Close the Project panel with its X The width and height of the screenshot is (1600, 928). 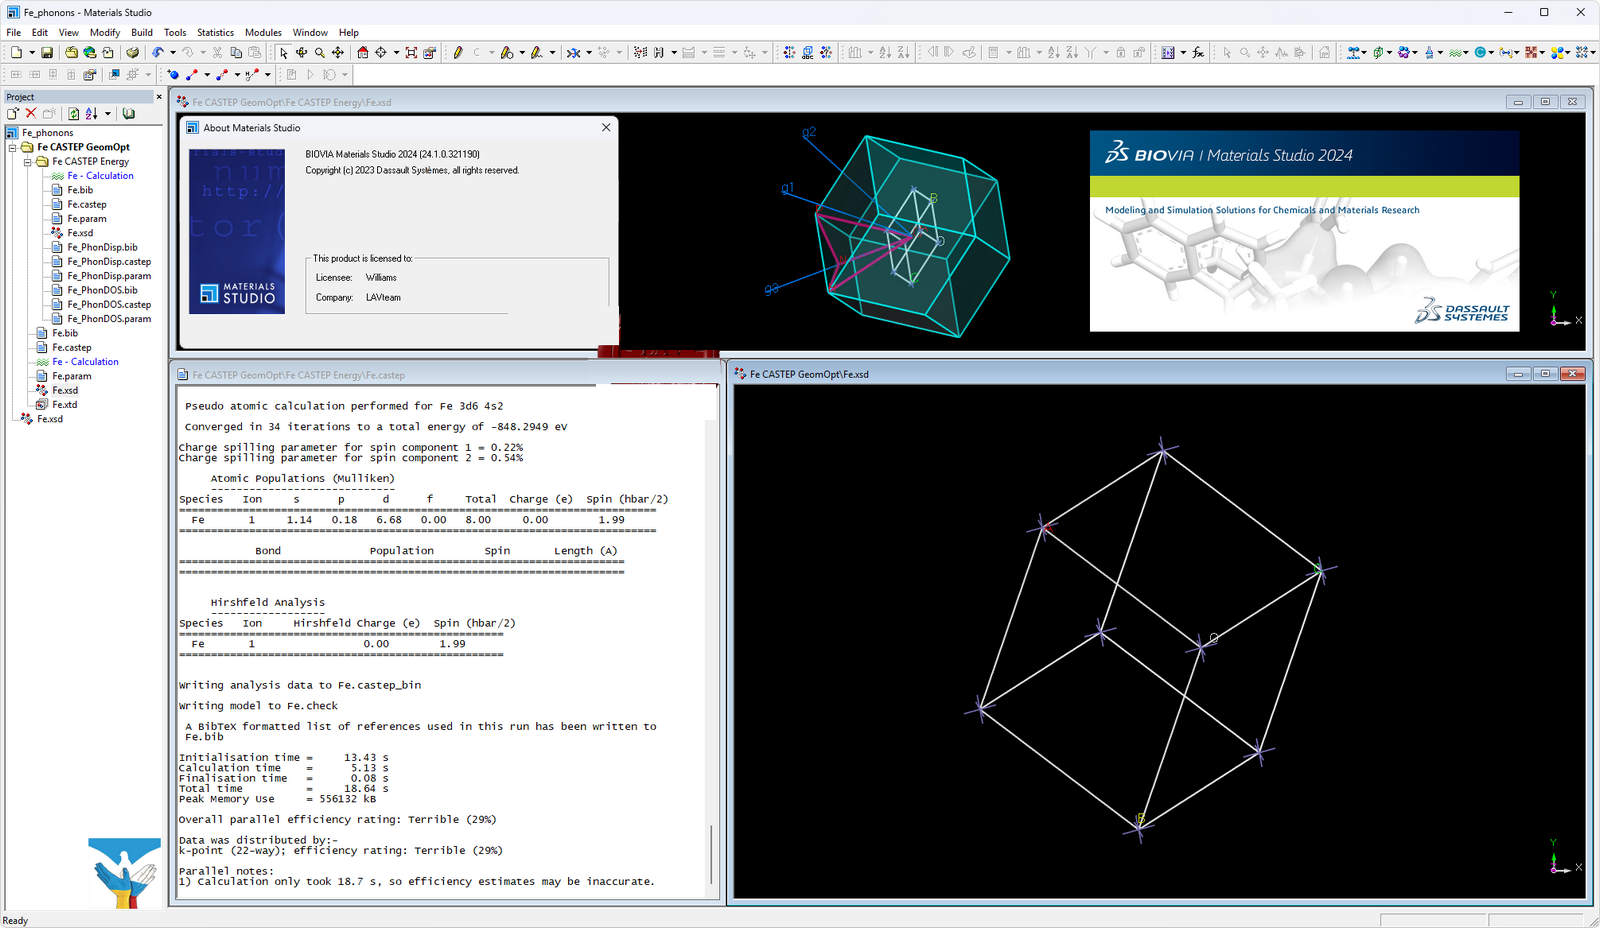tap(158, 97)
